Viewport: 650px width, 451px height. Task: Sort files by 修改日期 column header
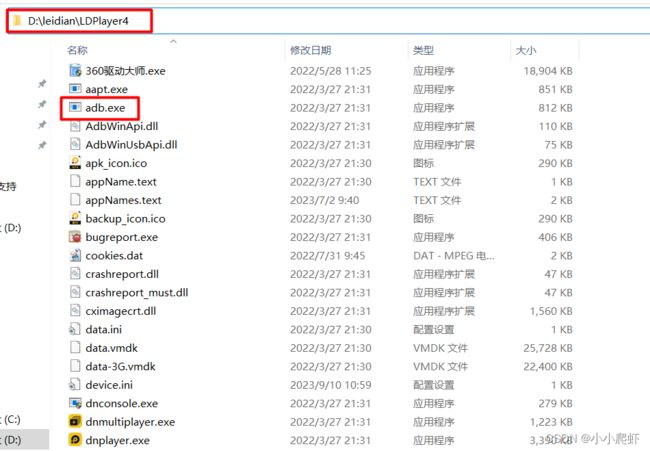[x=310, y=50]
